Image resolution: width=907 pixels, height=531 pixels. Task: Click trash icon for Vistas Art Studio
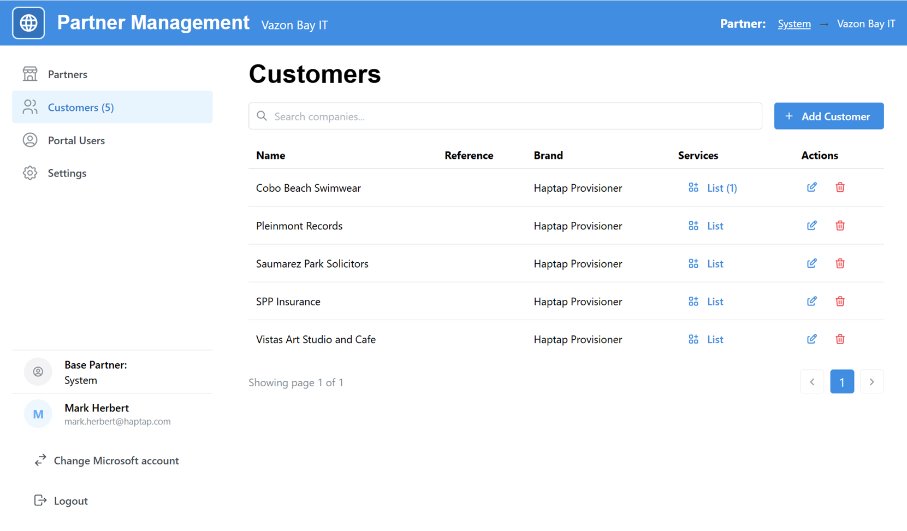coord(840,340)
